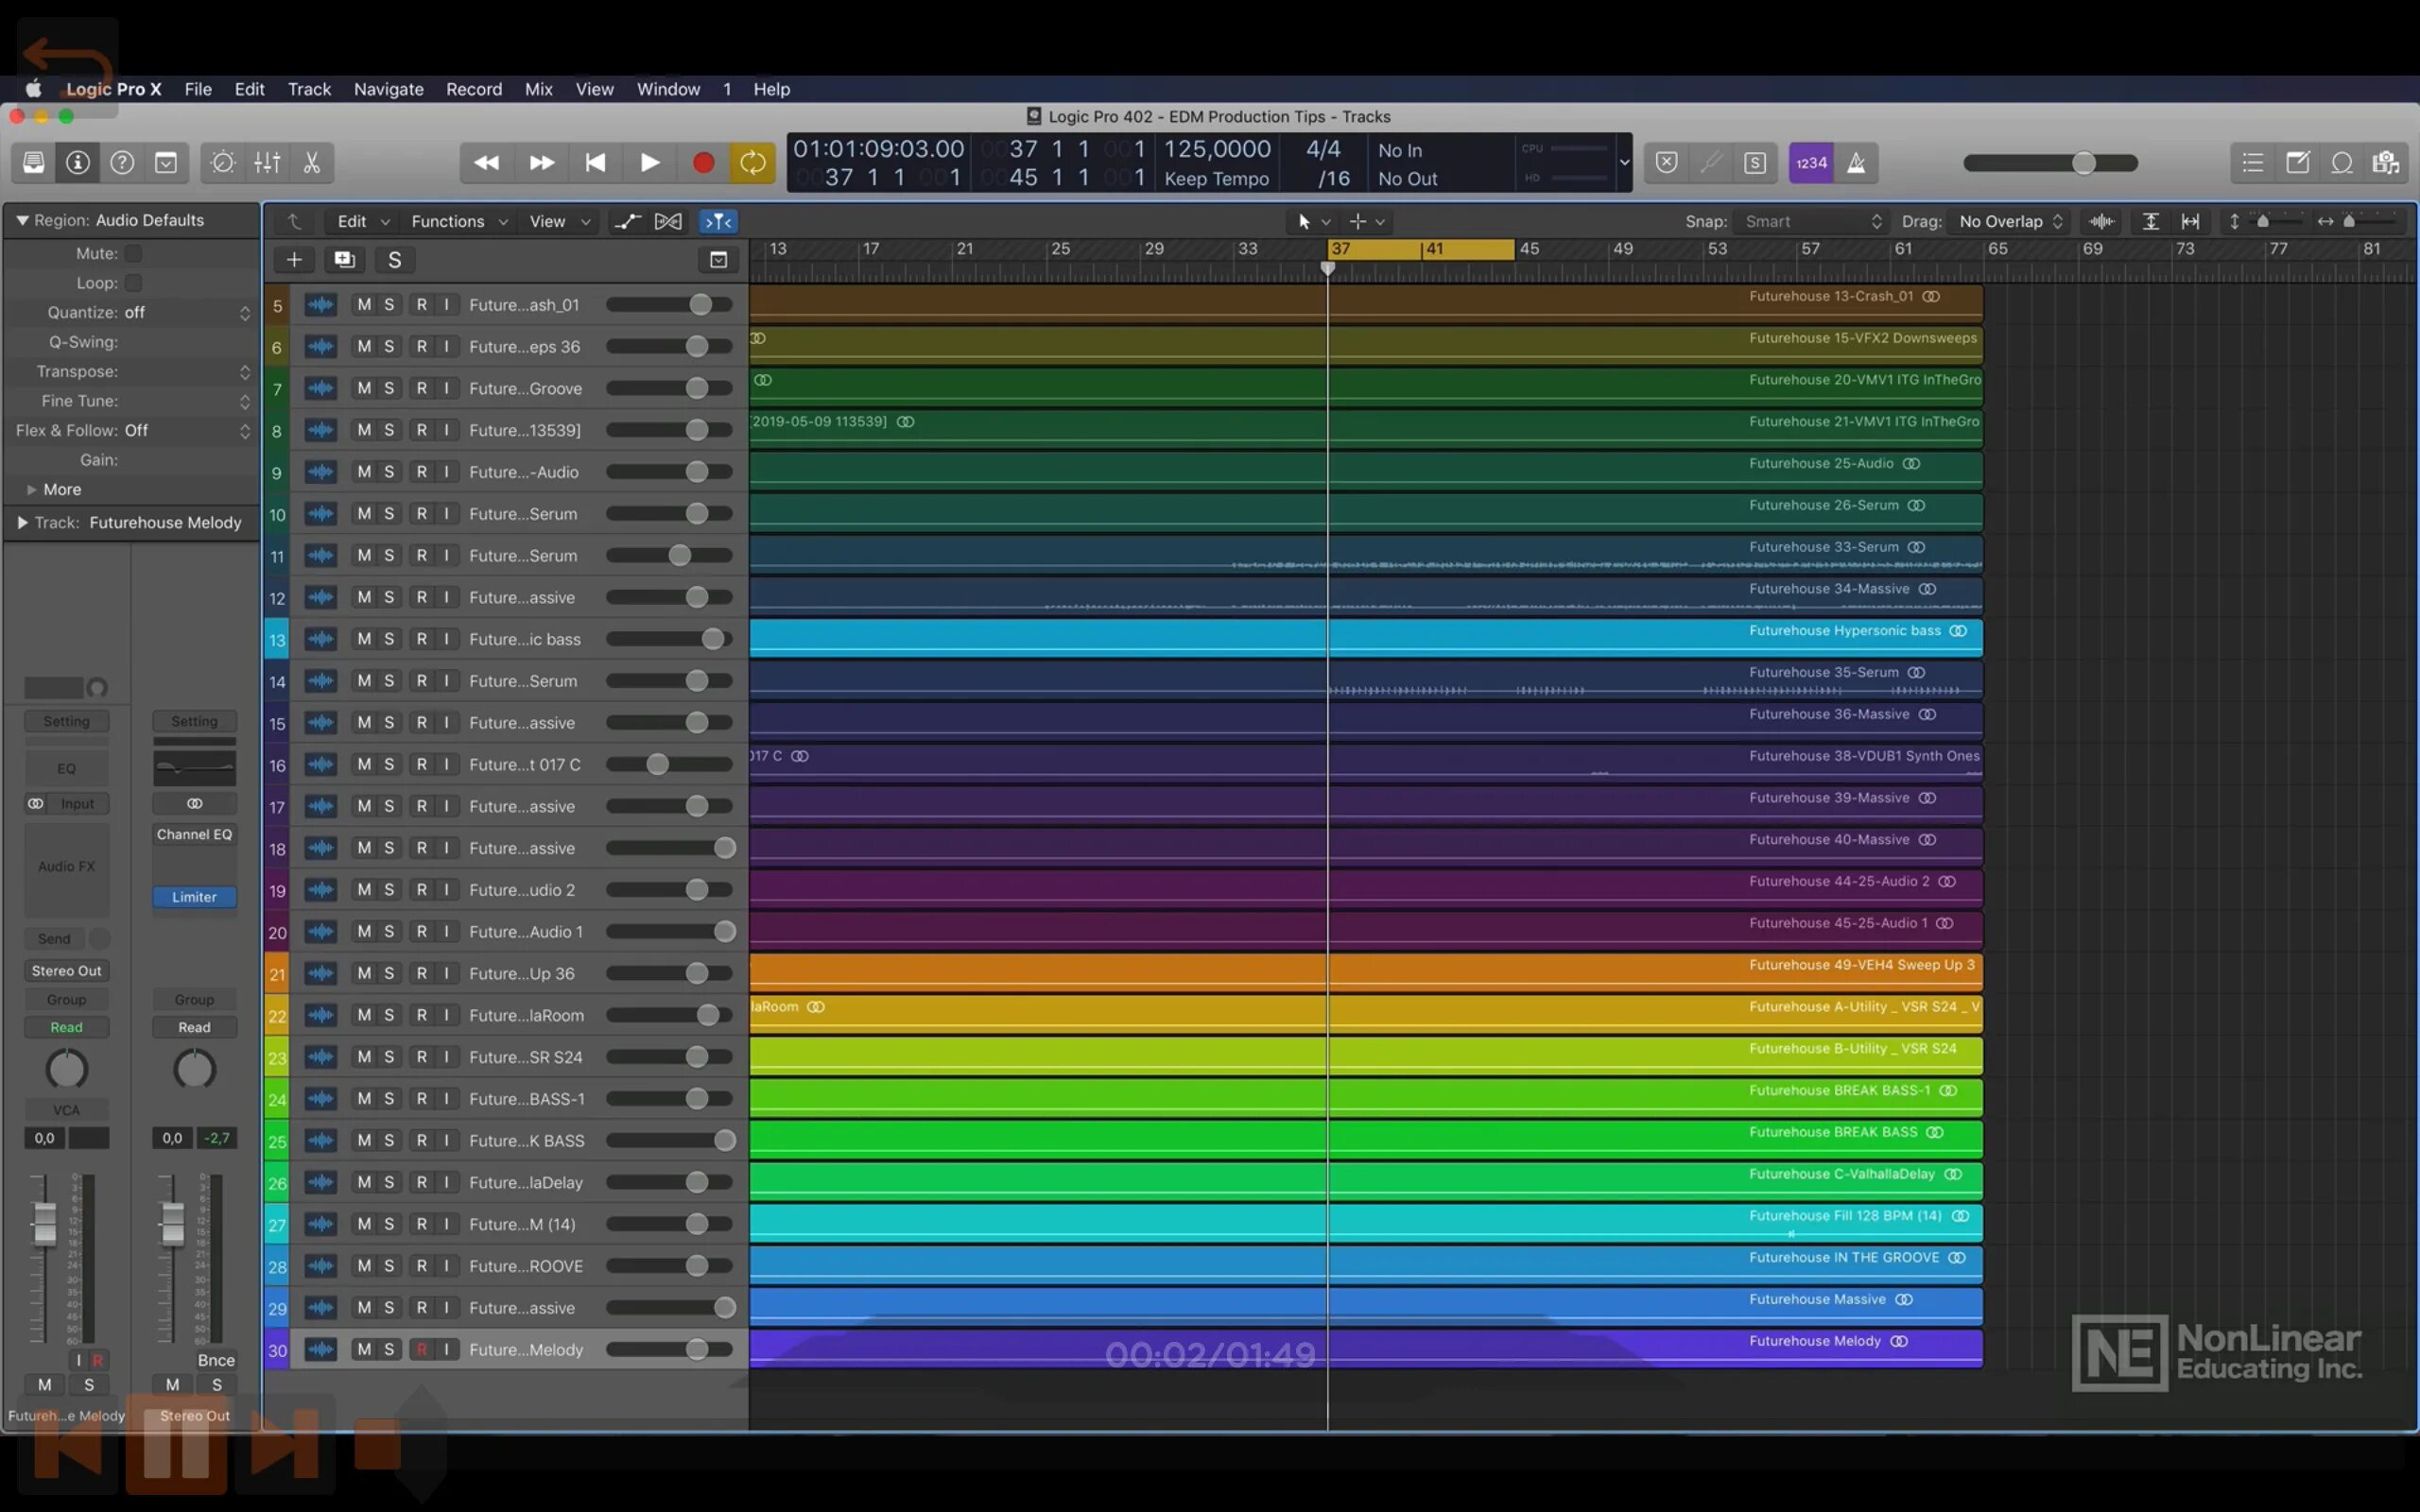Image resolution: width=2420 pixels, height=1512 pixels.
Task: Enable the Region Mute checkbox
Action: tap(133, 254)
